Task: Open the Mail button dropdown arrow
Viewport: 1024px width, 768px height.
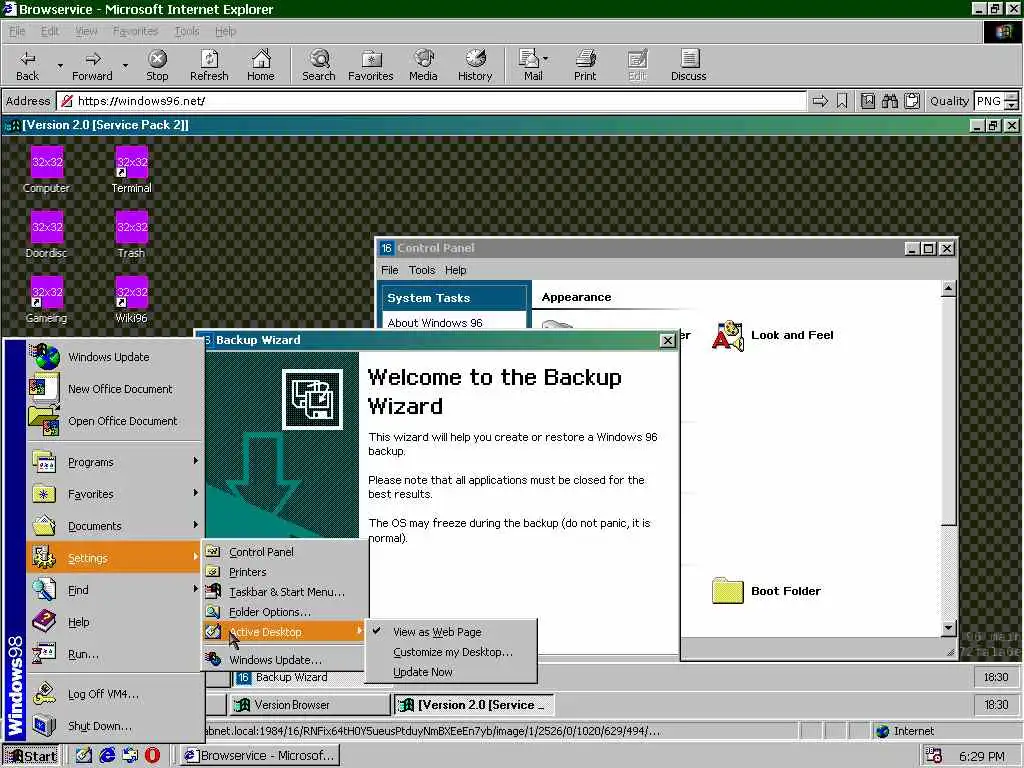Action: coord(545,59)
